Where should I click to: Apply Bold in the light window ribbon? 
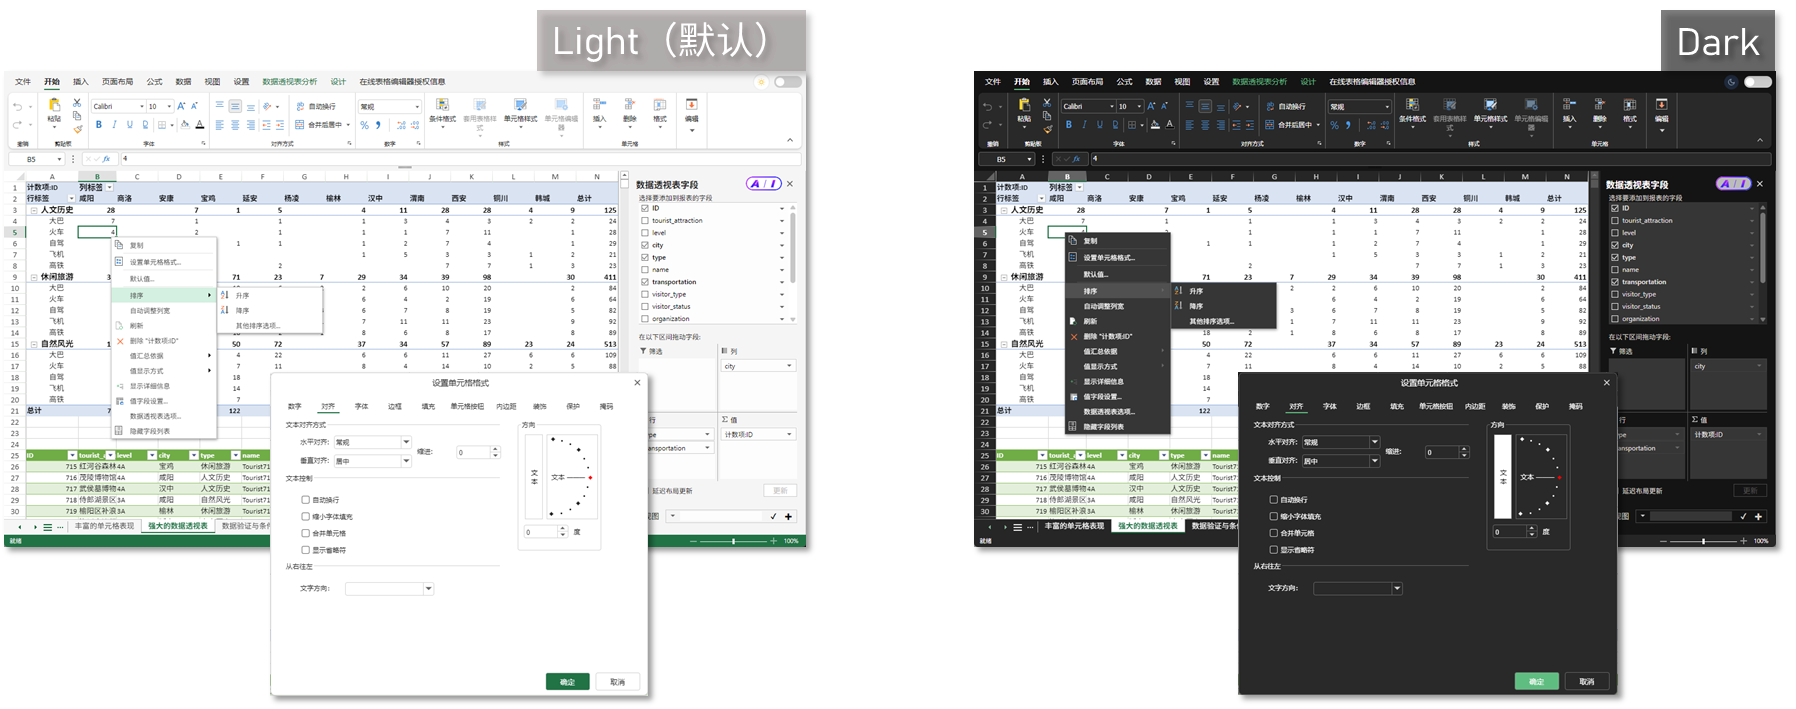pyautogui.click(x=99, y=125)
